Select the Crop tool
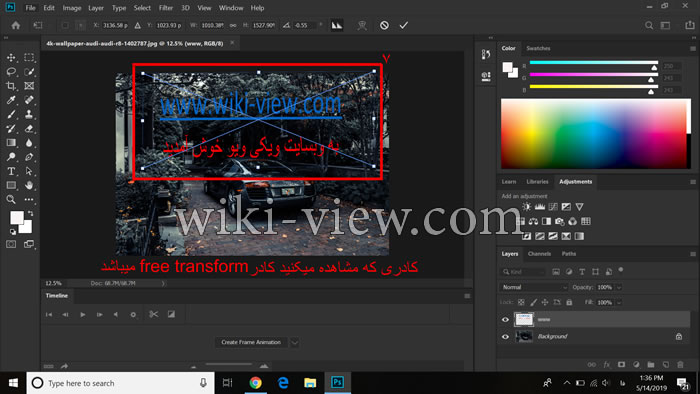The height and width of the screenshot is (394, 700). coord(11,86)
